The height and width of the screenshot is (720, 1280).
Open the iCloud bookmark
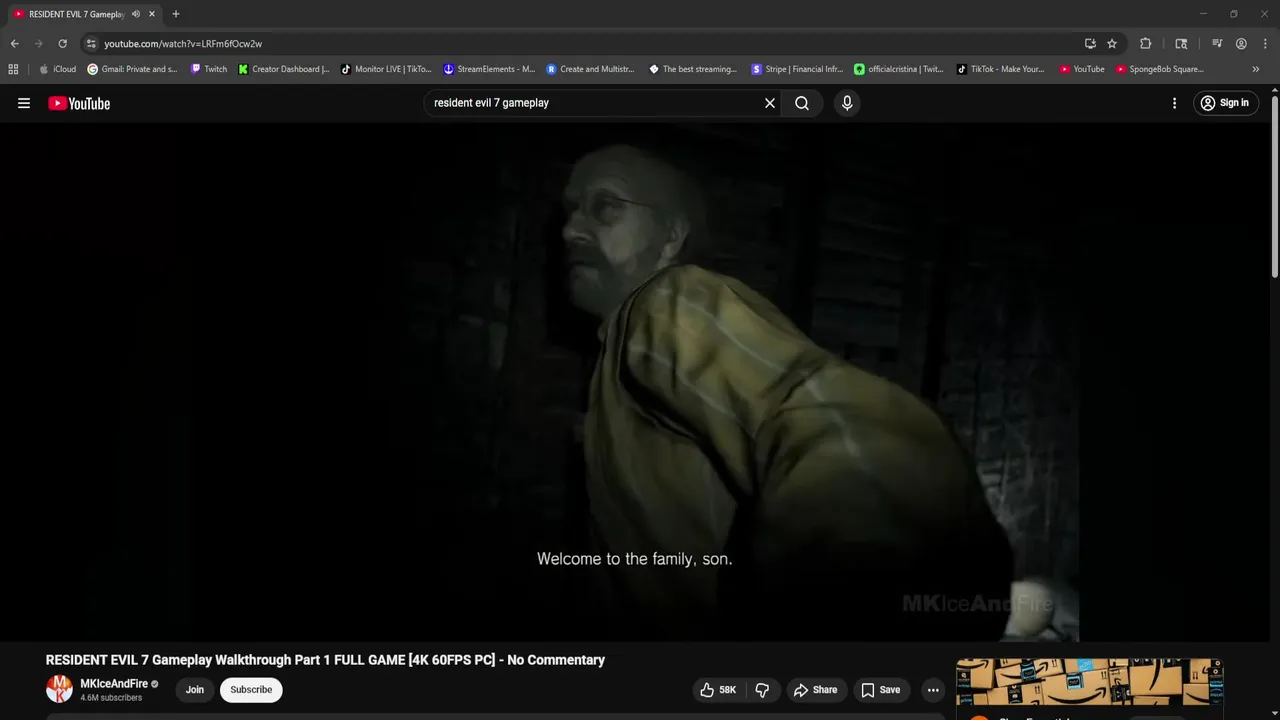pos(57,69)
